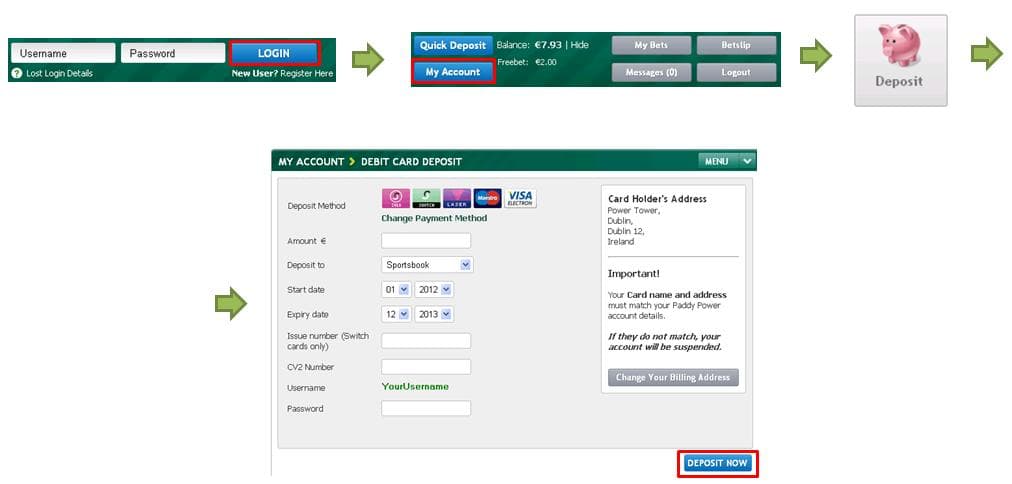Click the DEBIT CARD DEPOSIT breadcrumb text

pos(411,162)
